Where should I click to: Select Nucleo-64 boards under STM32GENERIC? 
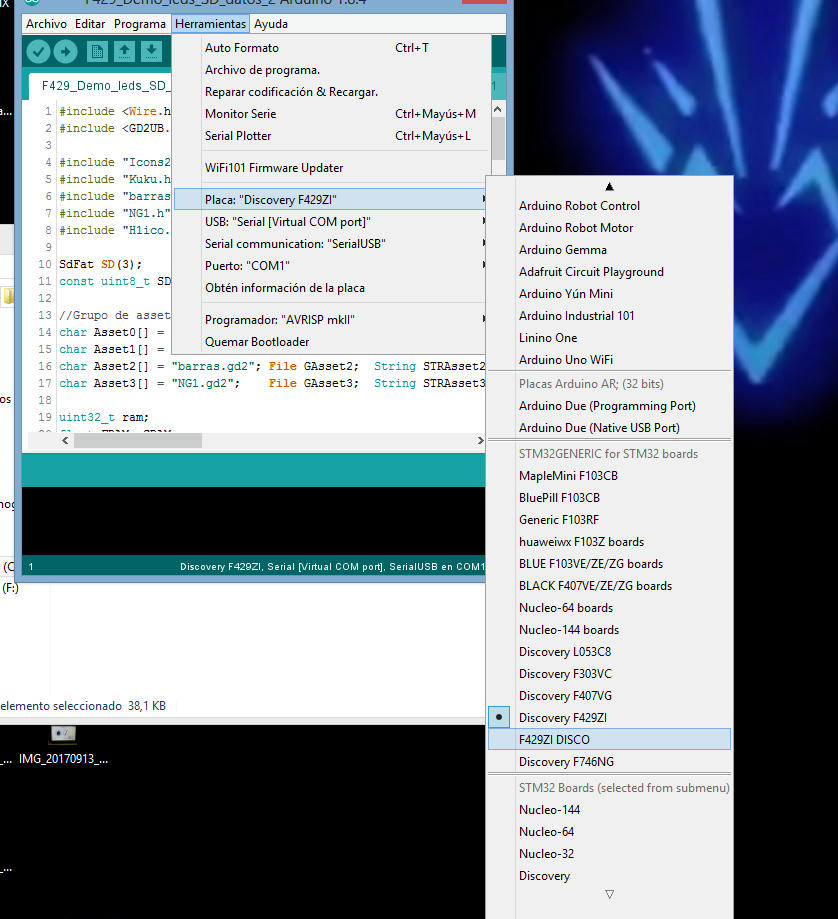(x=609, y=608)
